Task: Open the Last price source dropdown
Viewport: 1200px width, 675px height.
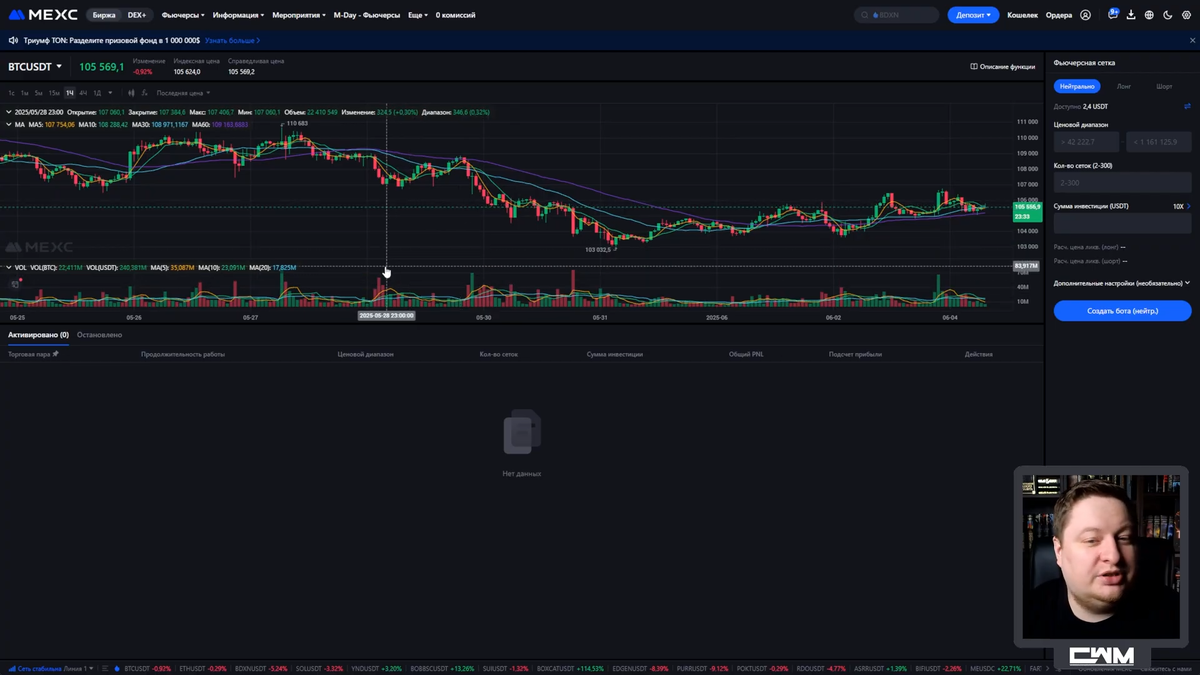Action: (183, 93)
